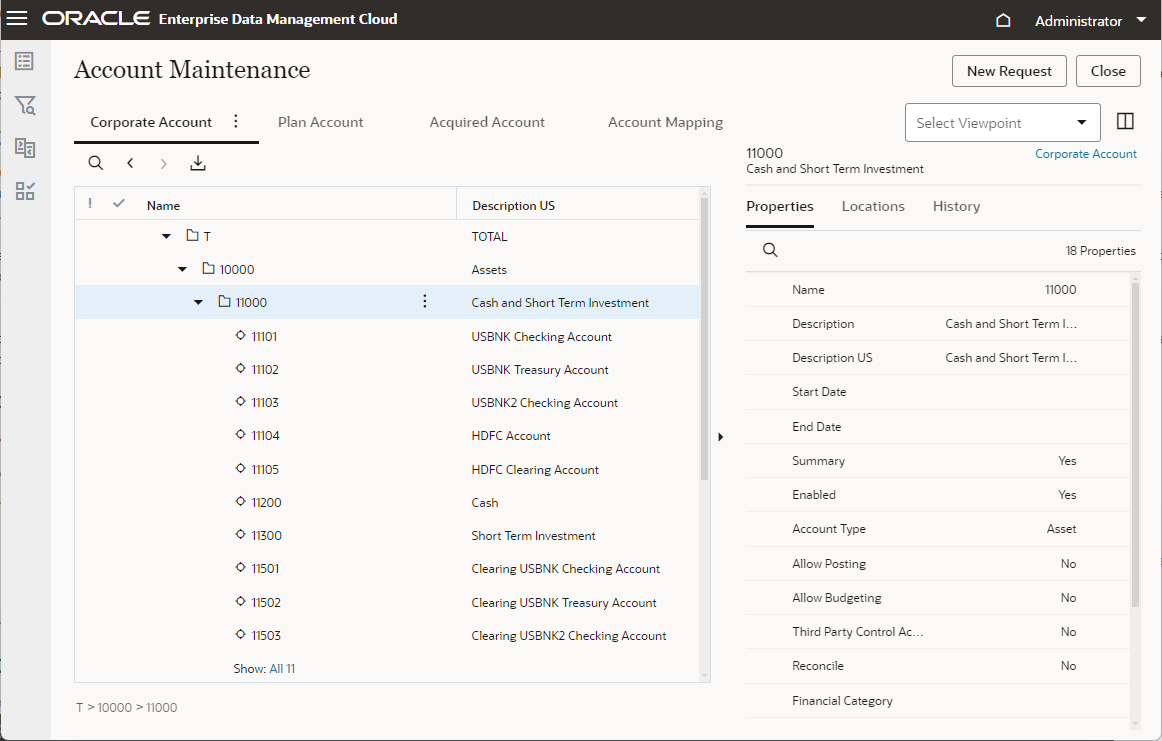1162x741 pixels.
Task: Open the views list sidebar icon
Action: [25, 62]
